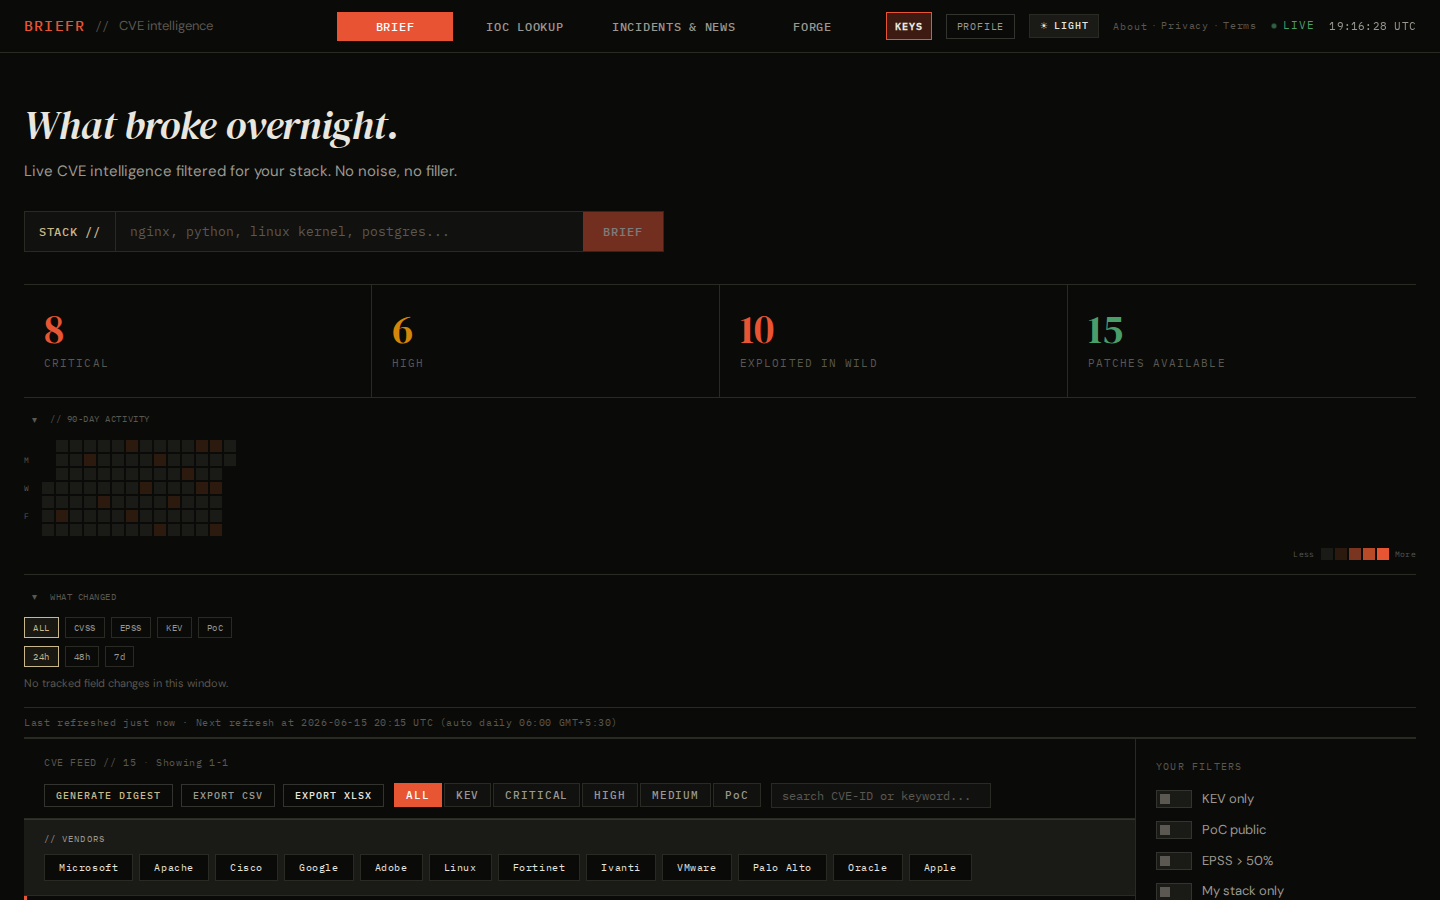Screen dimensions: 1440x900
Task: Focus the CVE-ID search field
Action: tap(880, 795)
